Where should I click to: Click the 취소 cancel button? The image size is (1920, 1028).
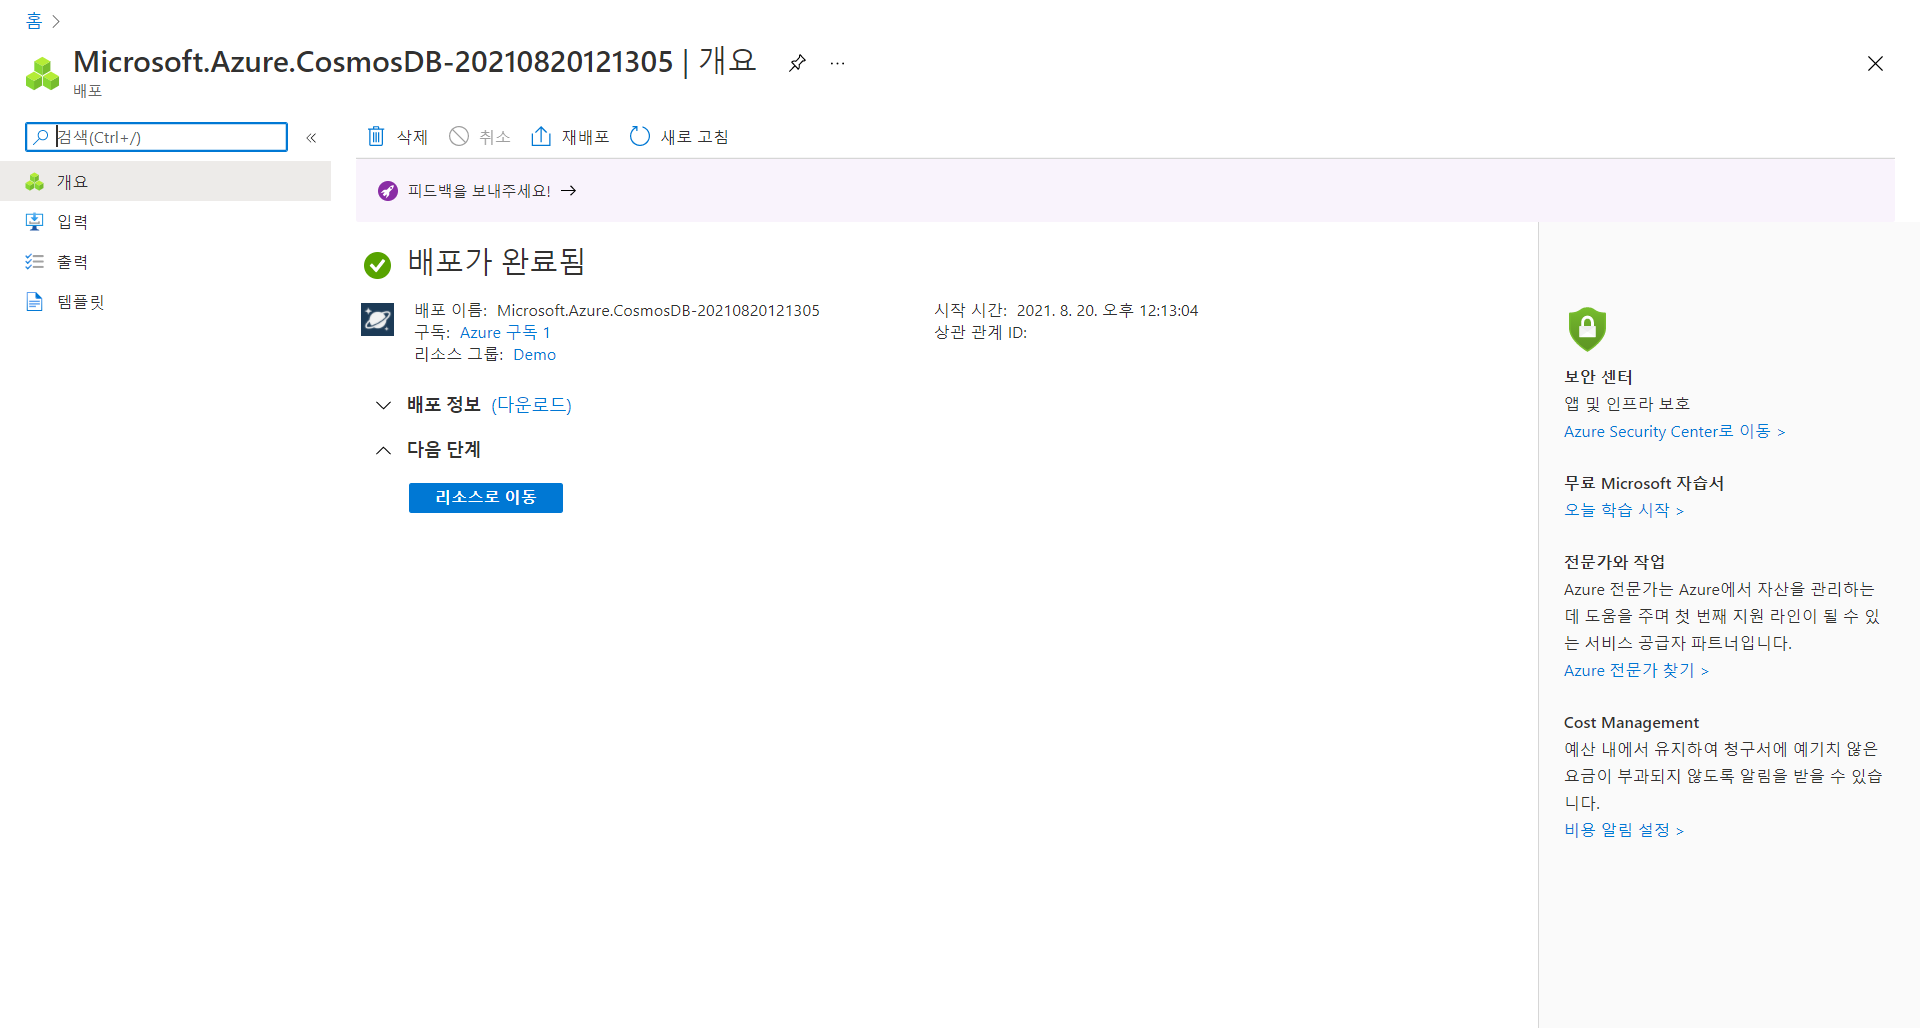pos(480,136)
